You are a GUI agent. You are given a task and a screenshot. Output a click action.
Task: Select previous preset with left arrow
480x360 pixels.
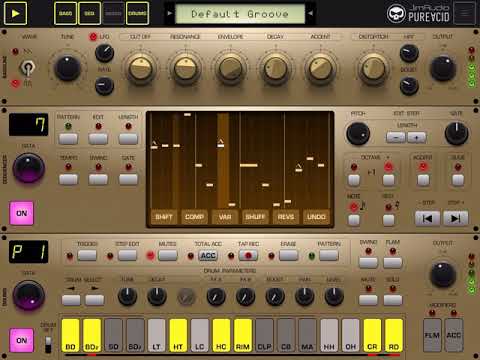170,13
